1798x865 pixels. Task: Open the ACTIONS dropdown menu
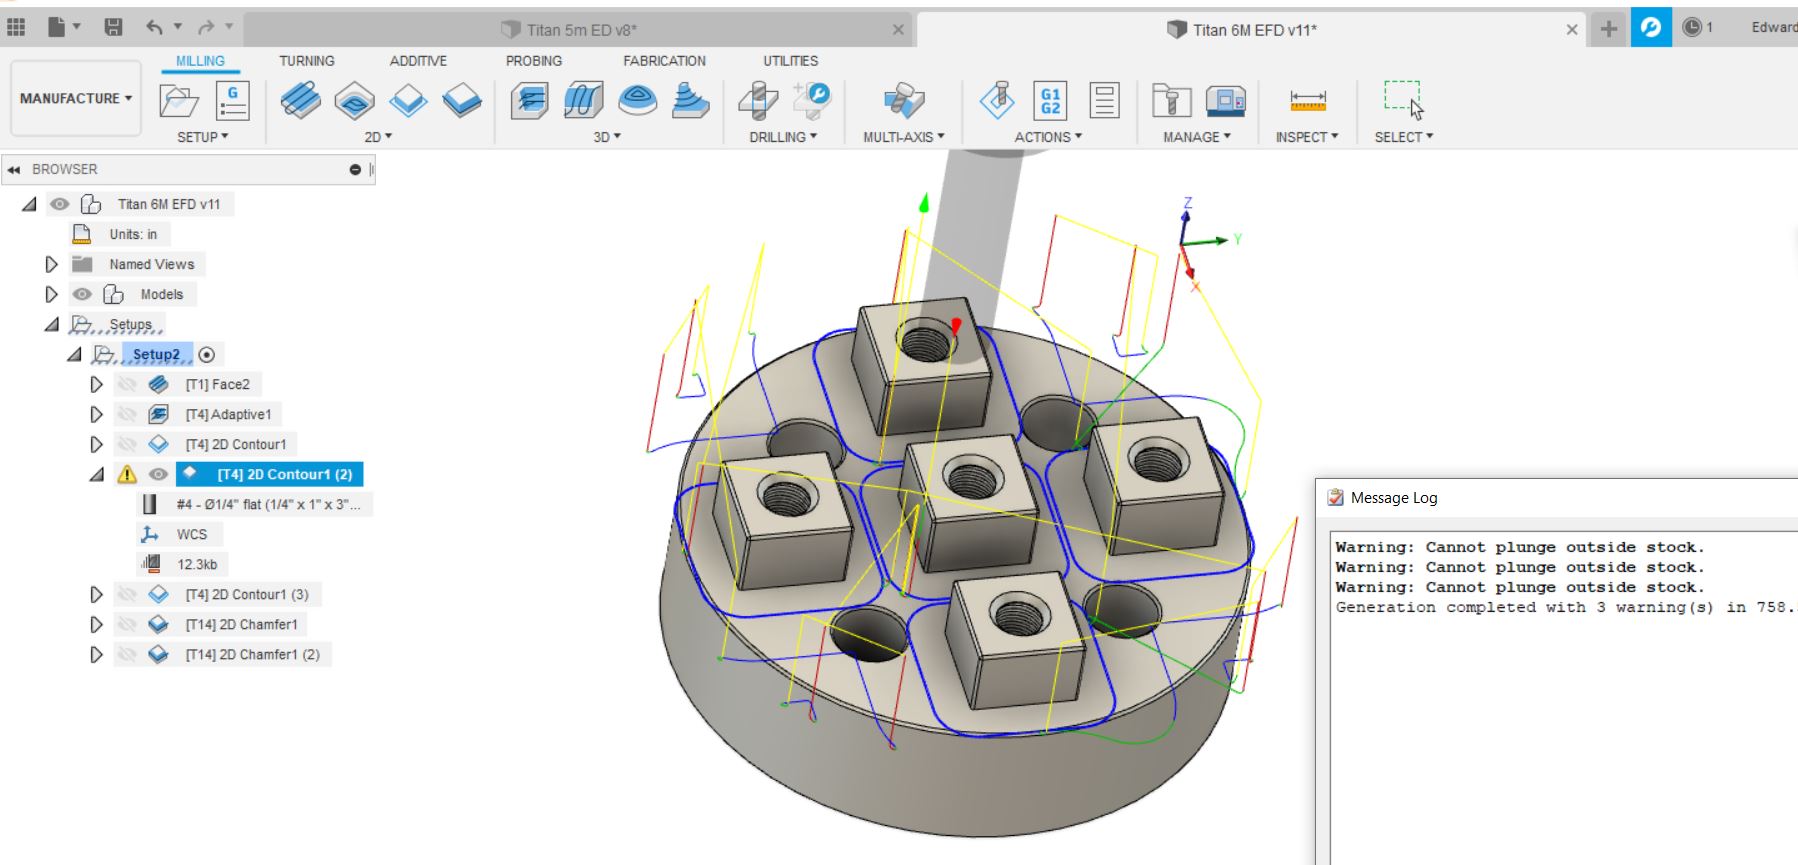click(1048, 137)
